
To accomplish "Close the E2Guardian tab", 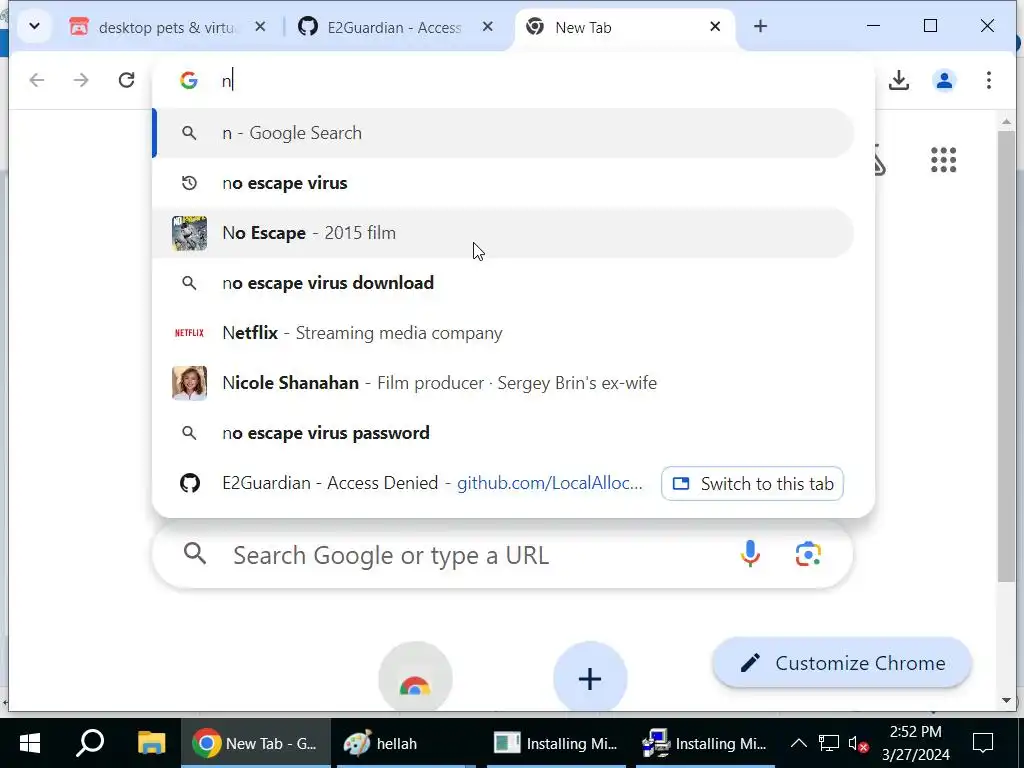I will [488, 27].
